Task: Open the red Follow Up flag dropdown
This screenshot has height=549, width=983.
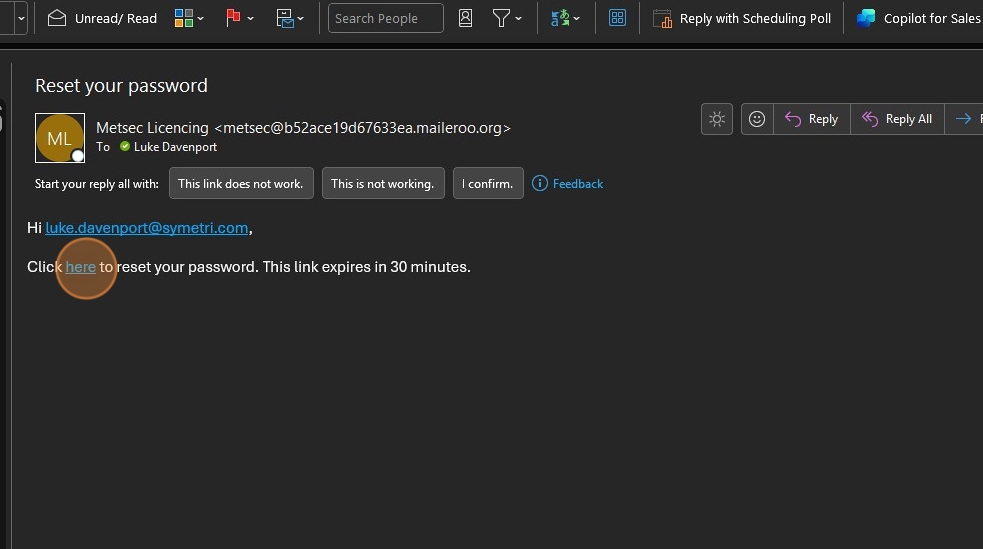Action: 239,18
